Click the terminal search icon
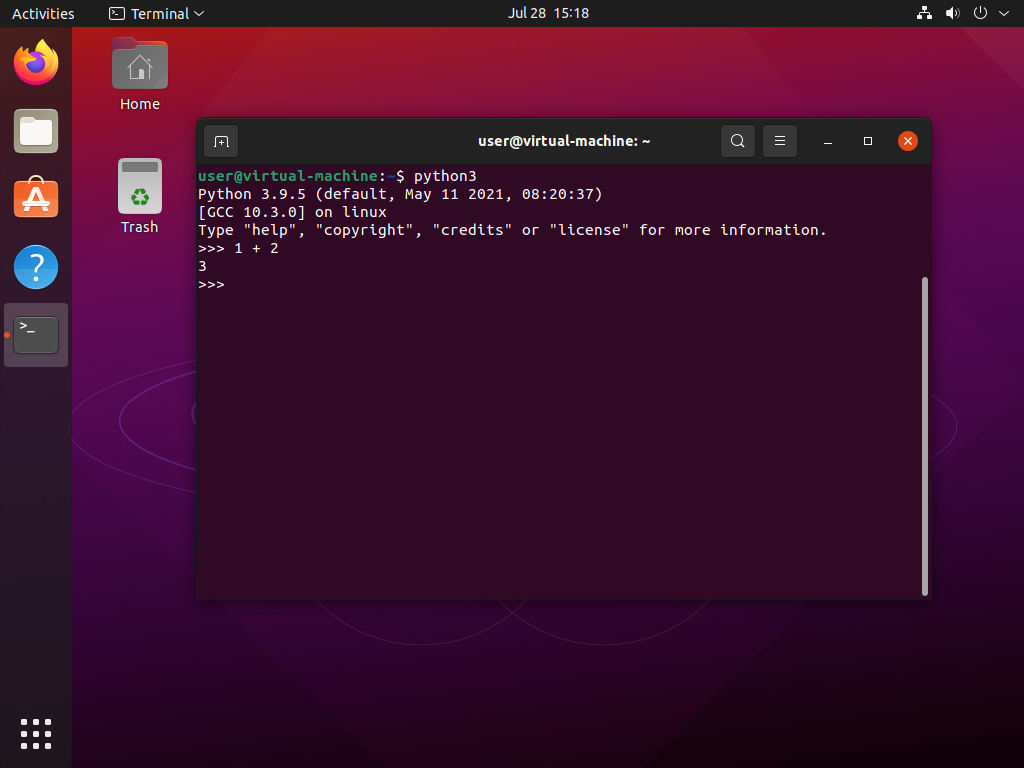 [x=737, y=141]
